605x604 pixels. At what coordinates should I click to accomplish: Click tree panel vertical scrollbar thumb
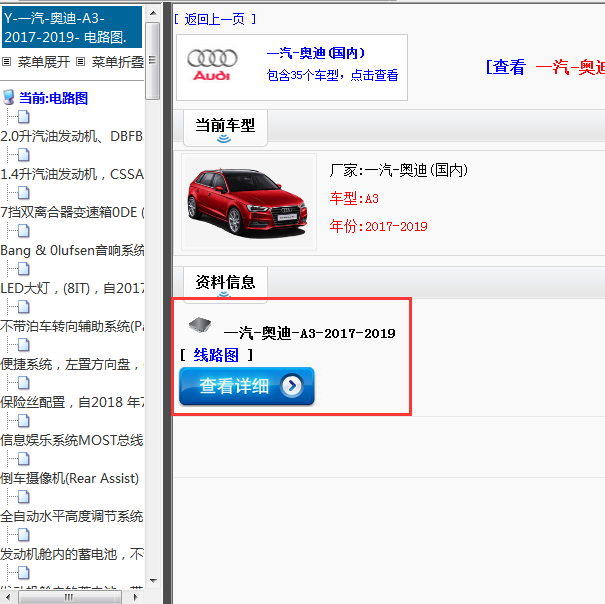point(153,61)
